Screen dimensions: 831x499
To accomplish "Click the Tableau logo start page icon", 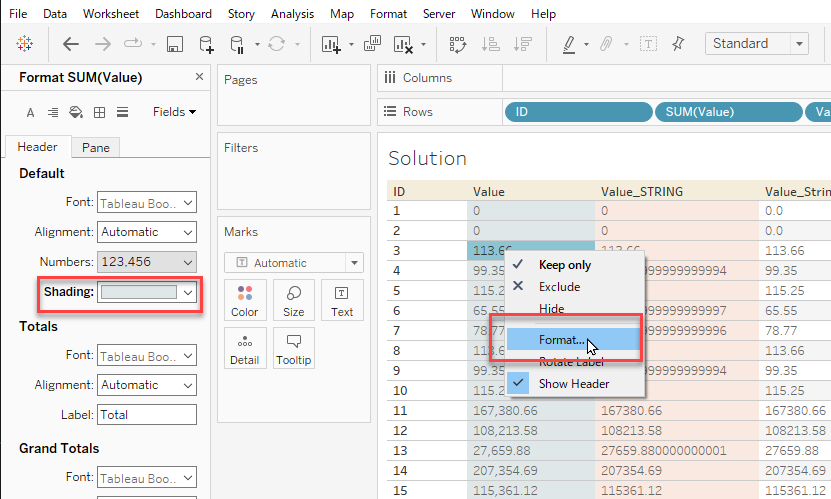I will point(24,43).
